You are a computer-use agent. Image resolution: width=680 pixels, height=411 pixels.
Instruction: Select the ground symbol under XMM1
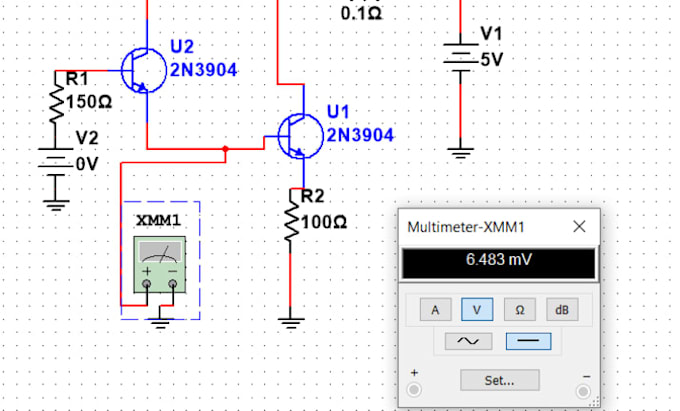(x=160, y=323)
